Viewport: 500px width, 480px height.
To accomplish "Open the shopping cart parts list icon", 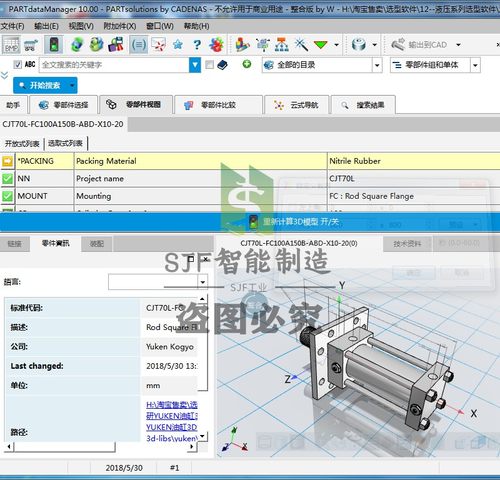I will tap(31, 45).
